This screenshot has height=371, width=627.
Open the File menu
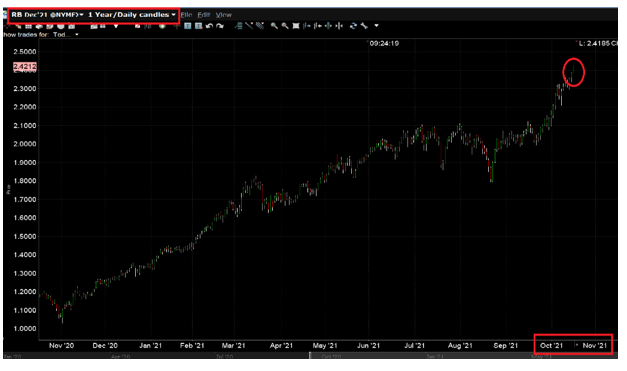coord(186,15)
